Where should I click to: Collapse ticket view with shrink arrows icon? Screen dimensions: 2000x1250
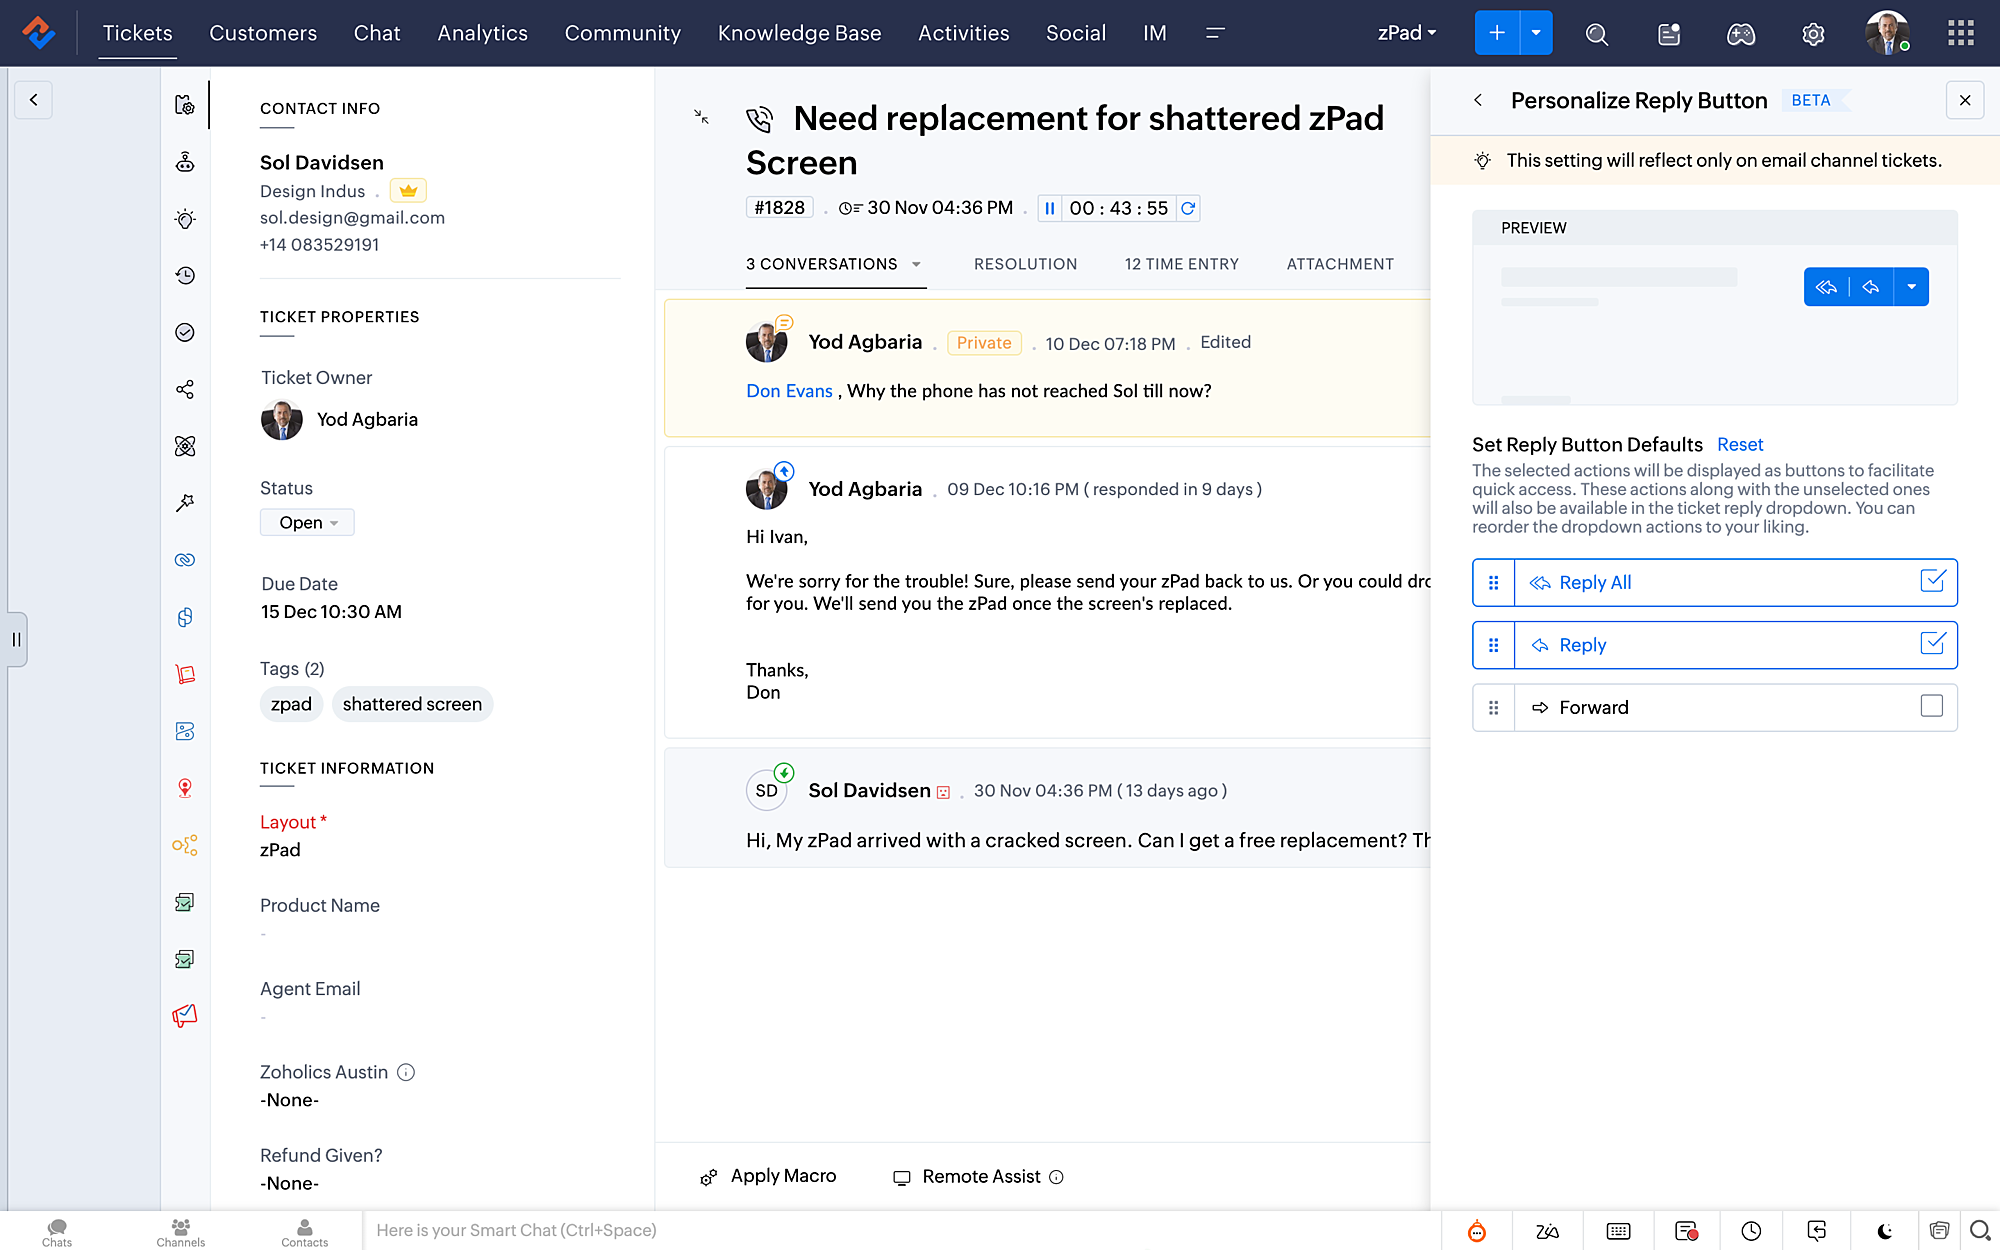pyautogui.click(x=701, y=117)
